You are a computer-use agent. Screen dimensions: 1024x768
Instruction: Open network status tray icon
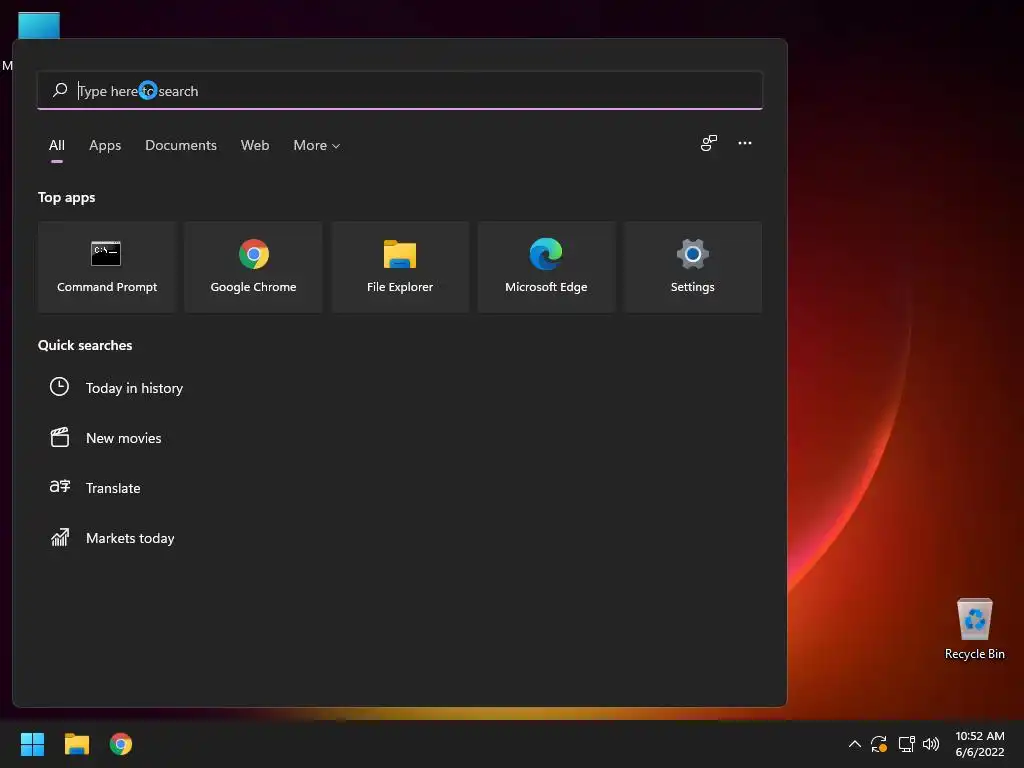point(906,744)
